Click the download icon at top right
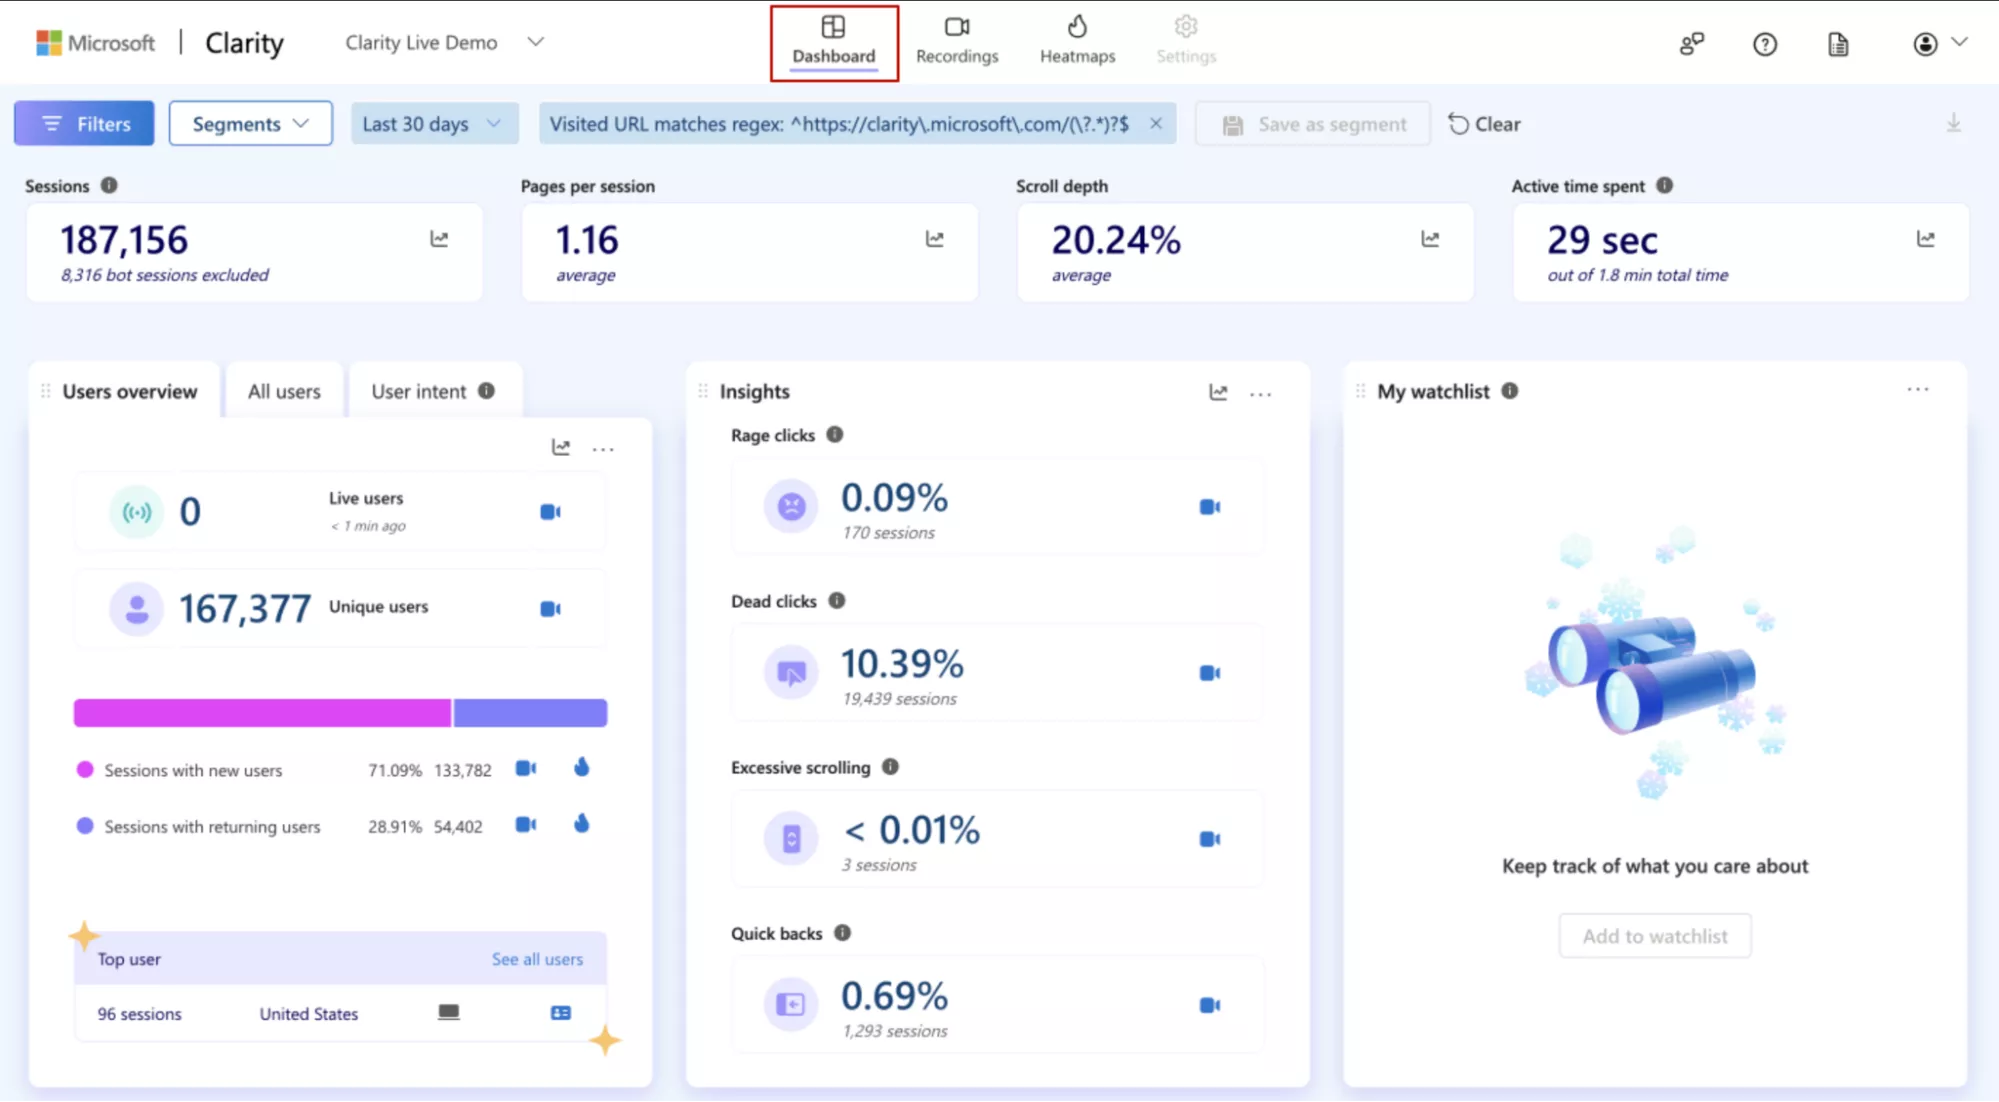Viewport: 1999px width, 1102px height. (x=1953, y=123)
